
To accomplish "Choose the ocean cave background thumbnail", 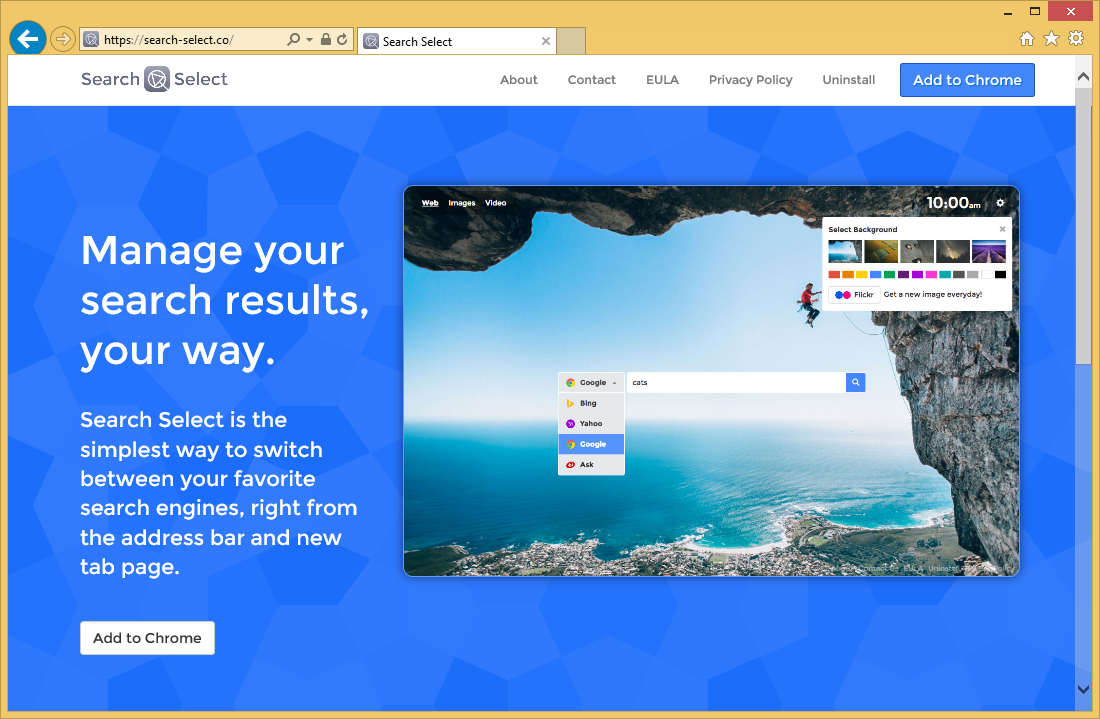I will 845,251.
